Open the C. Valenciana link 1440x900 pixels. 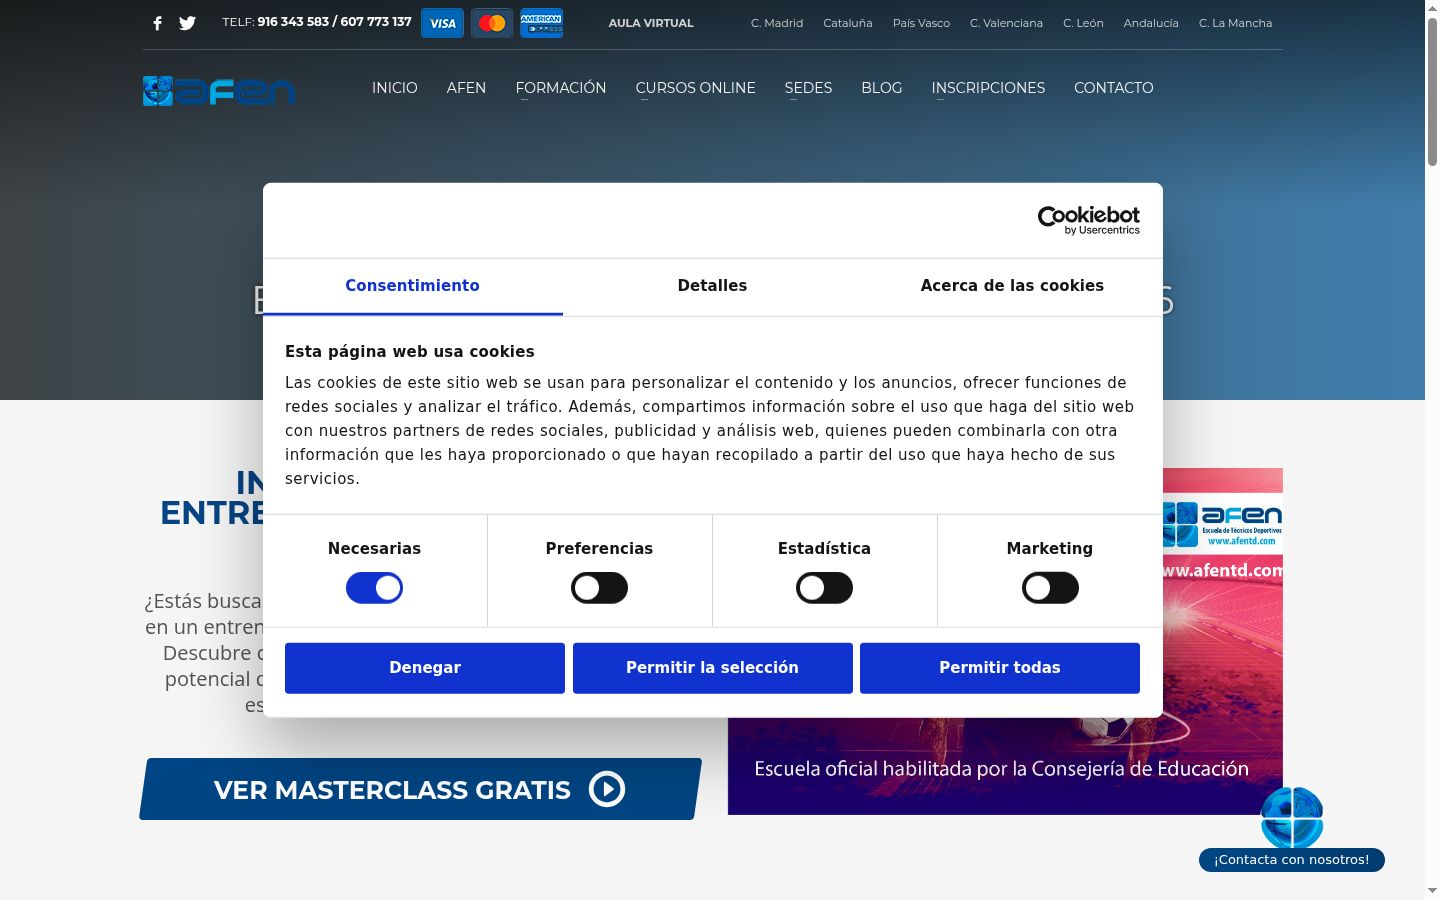[1006, 23]
